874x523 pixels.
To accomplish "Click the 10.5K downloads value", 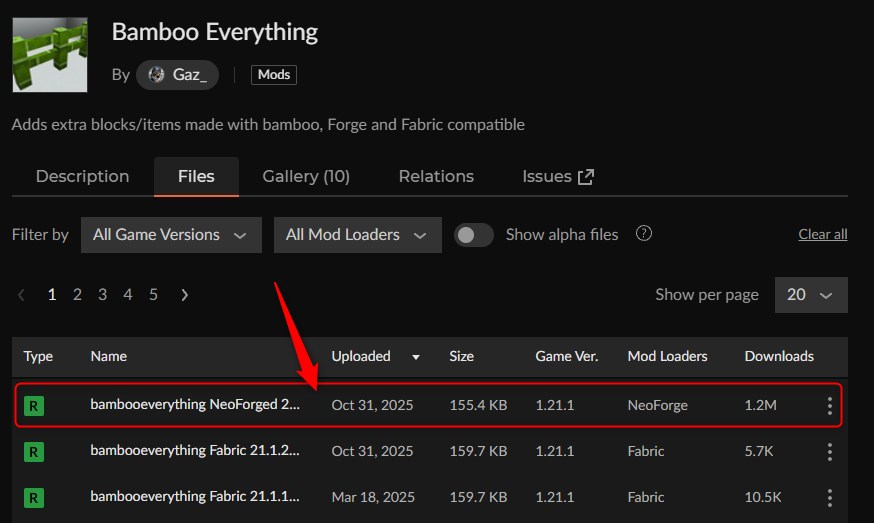I will point(763,497).
